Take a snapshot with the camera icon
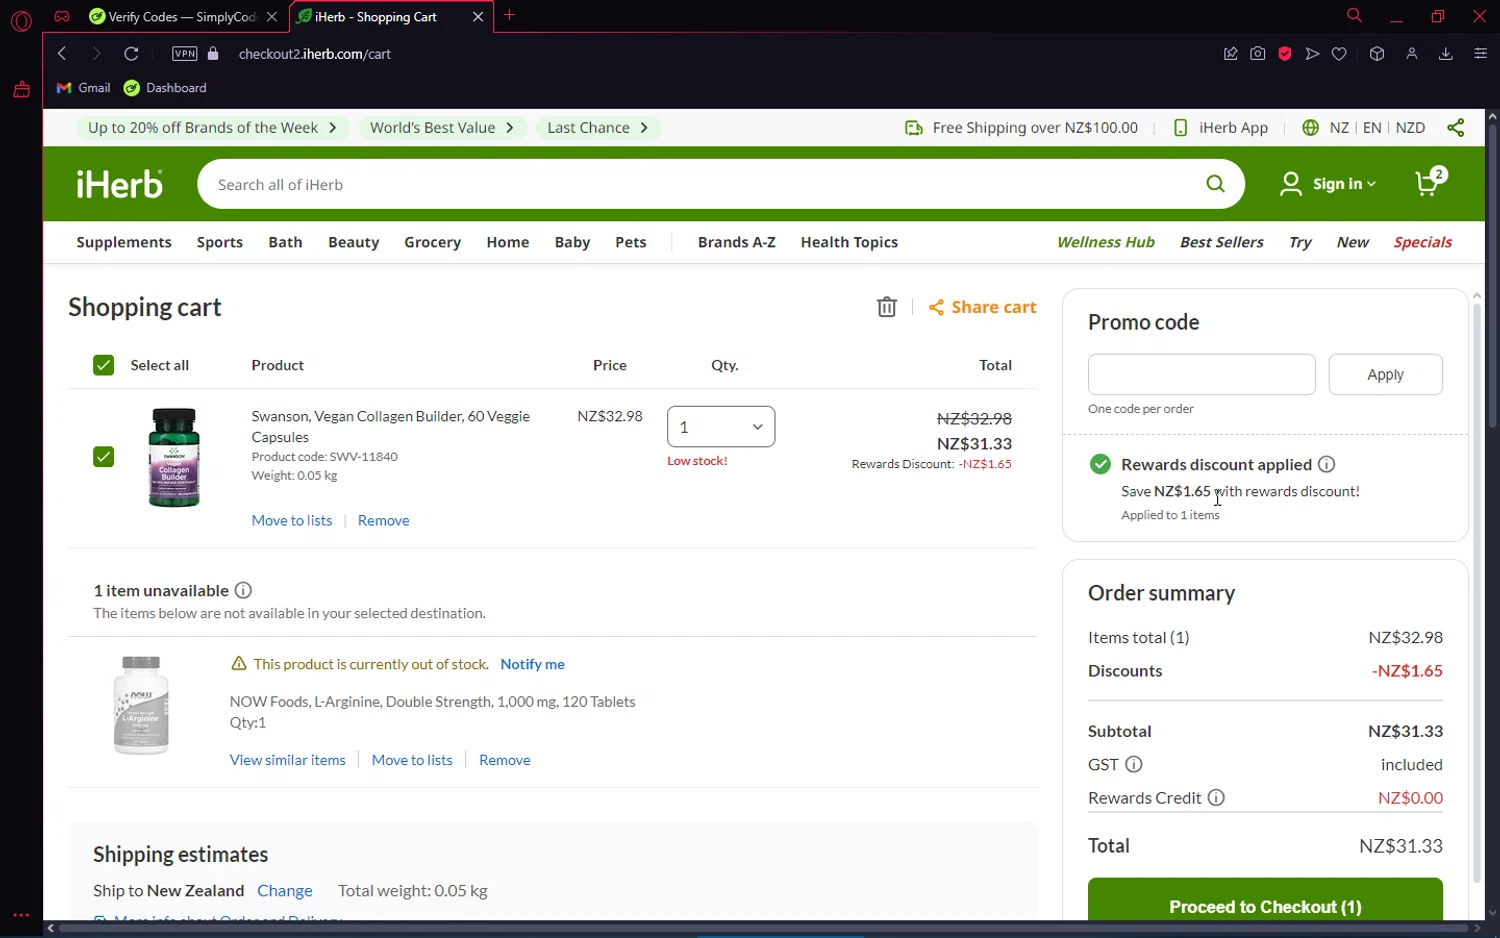Image resolution: width=1500 pixels, height=938 pixels. click(1258, 54)
